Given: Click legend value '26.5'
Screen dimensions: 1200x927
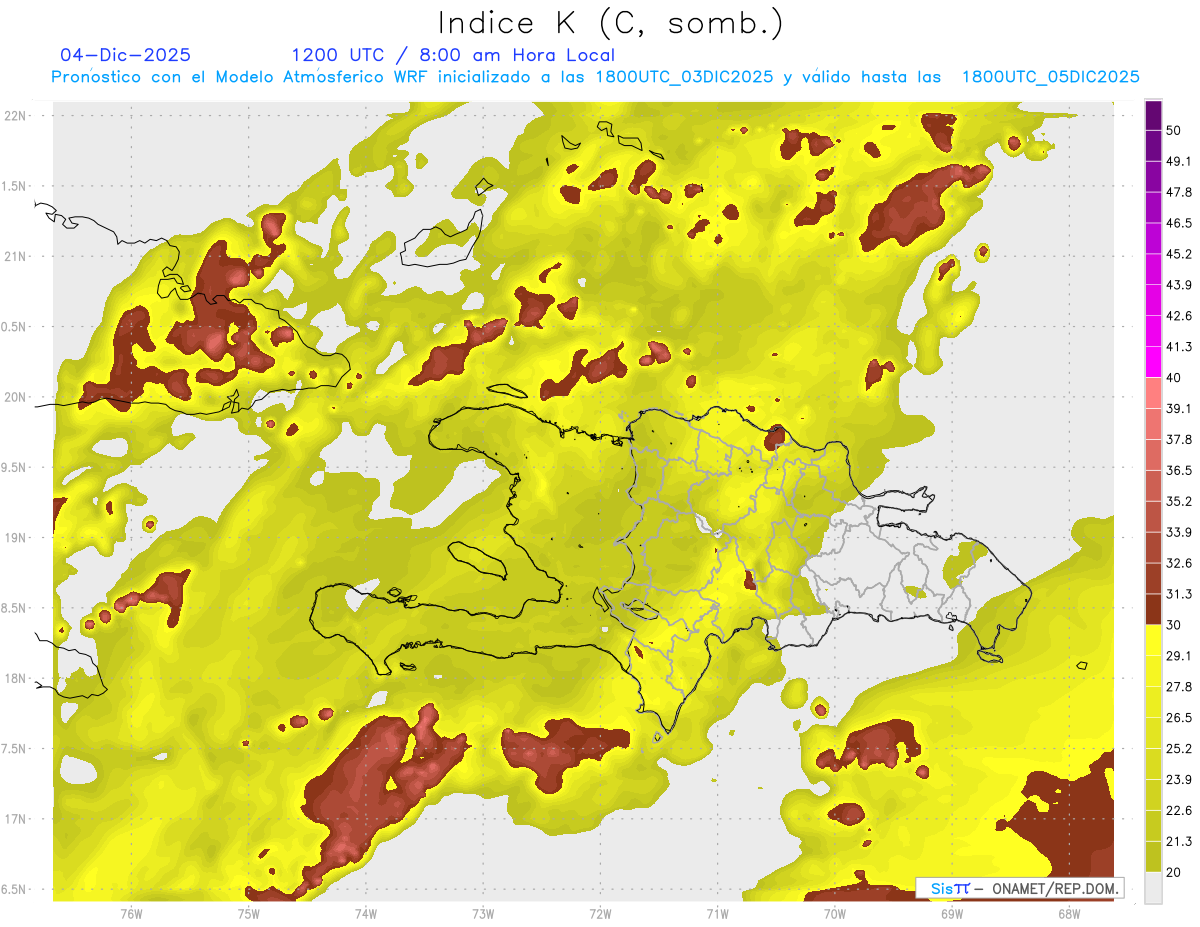Looking at the screenshot, I should tap(1179, 718).
